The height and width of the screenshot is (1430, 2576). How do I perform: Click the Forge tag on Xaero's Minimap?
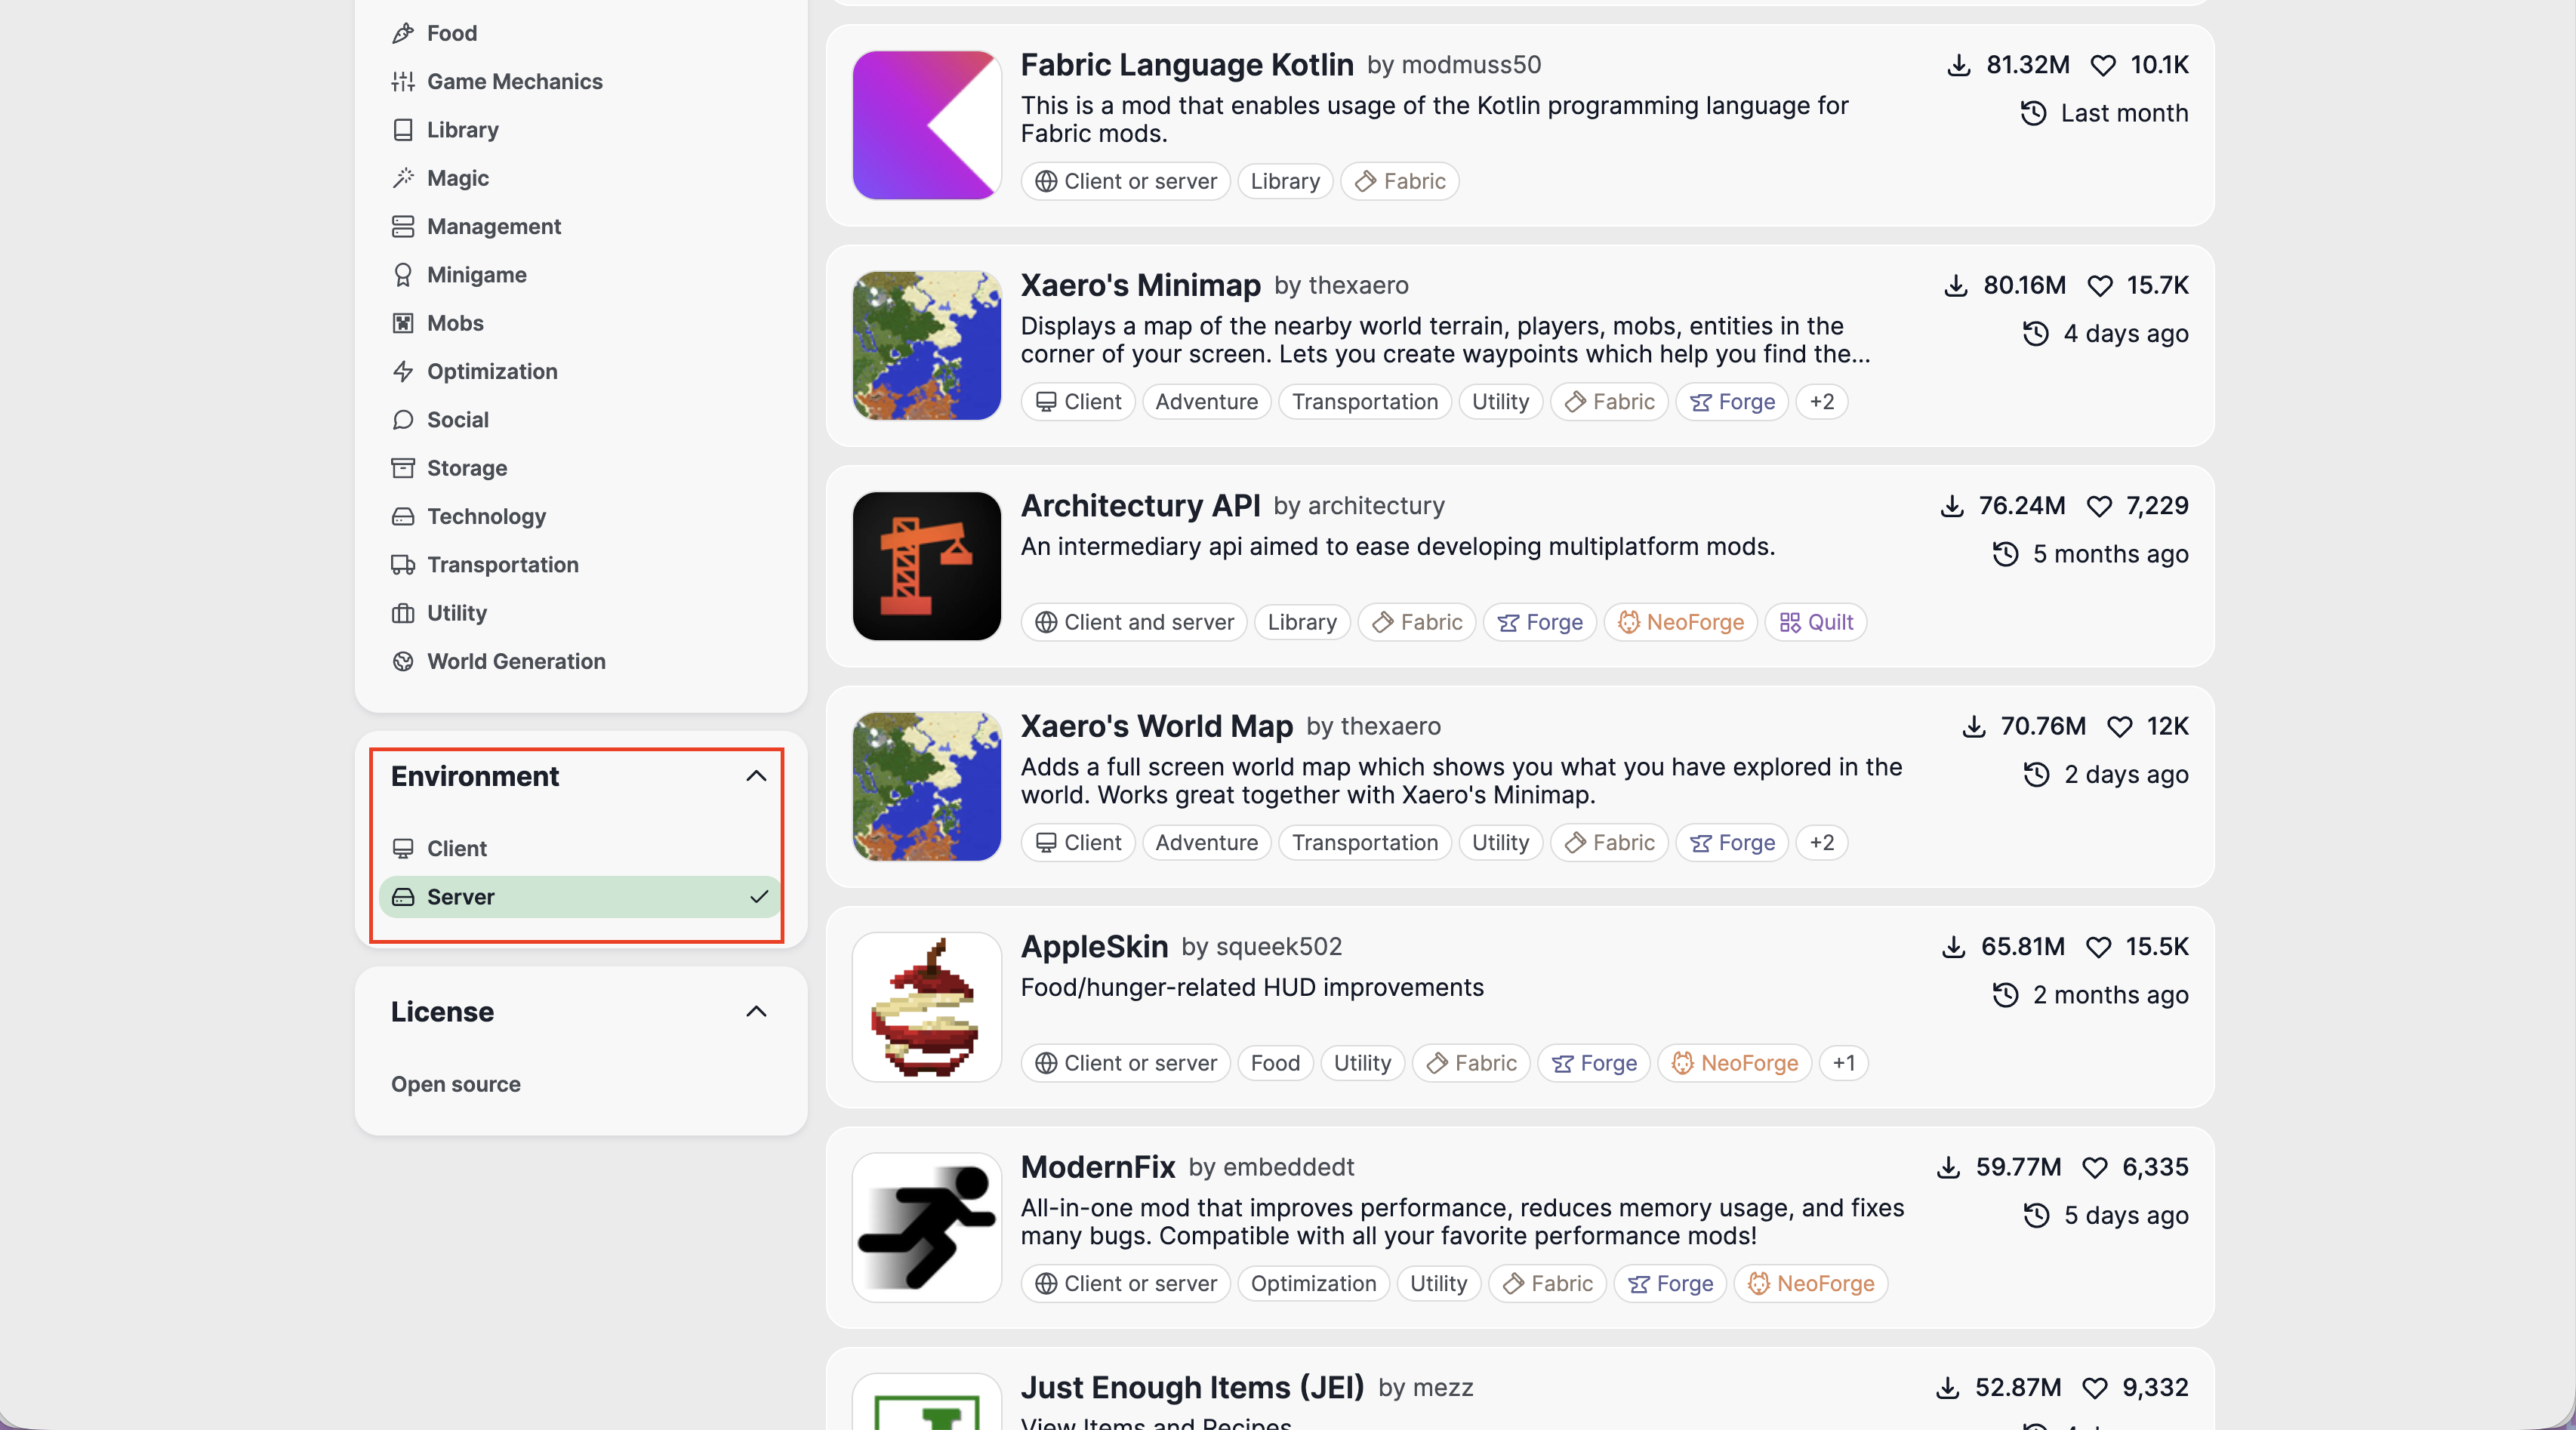[x=1732, y=402]
